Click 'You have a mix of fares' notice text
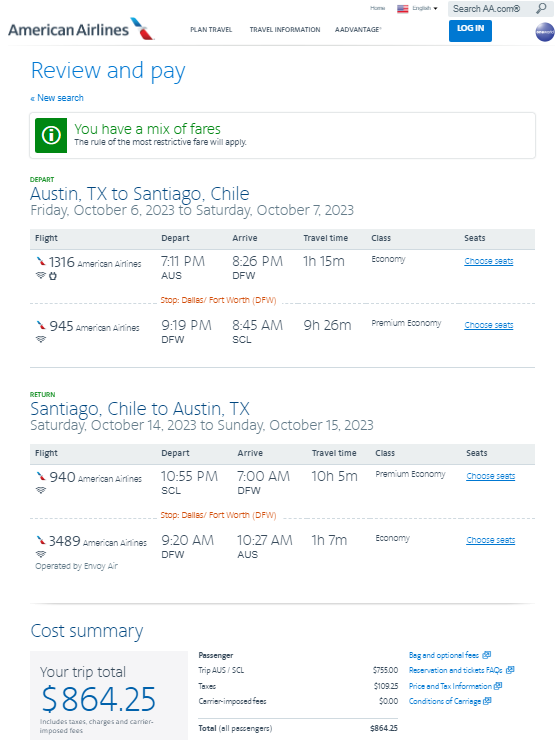This screenshot has width=555, height=740. [147, 129]
